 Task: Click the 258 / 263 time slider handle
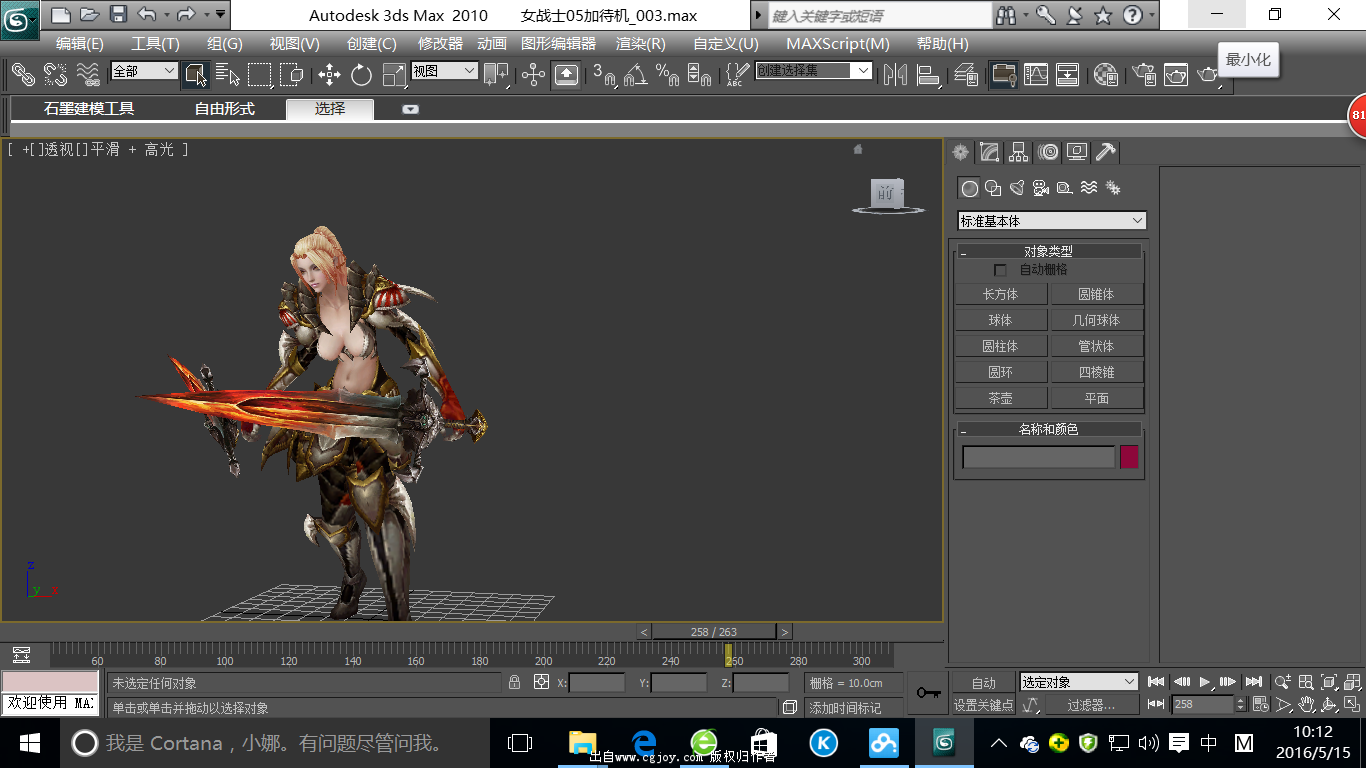tap(714, 632)
